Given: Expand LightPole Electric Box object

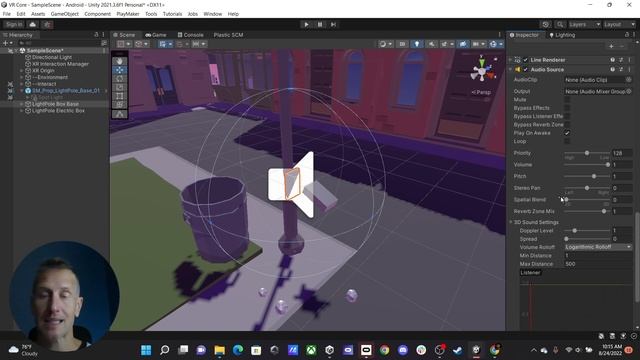Looking at the screenshot, I should pos(22,111).
